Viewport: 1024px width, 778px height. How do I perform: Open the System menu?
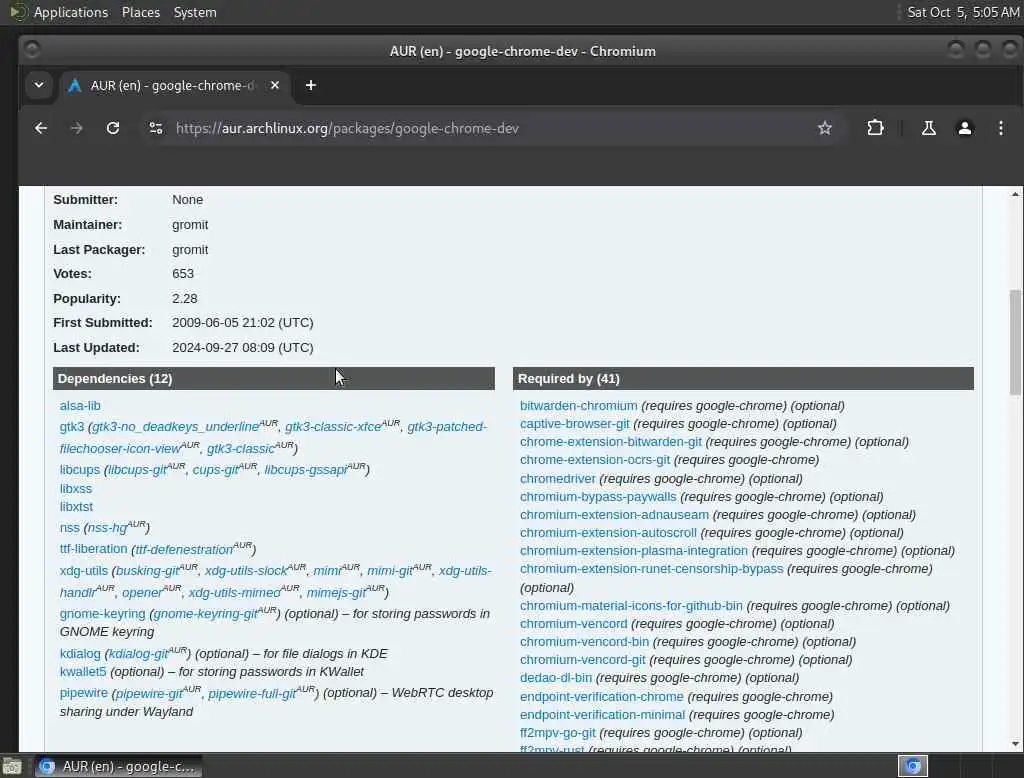coord(195,12)
